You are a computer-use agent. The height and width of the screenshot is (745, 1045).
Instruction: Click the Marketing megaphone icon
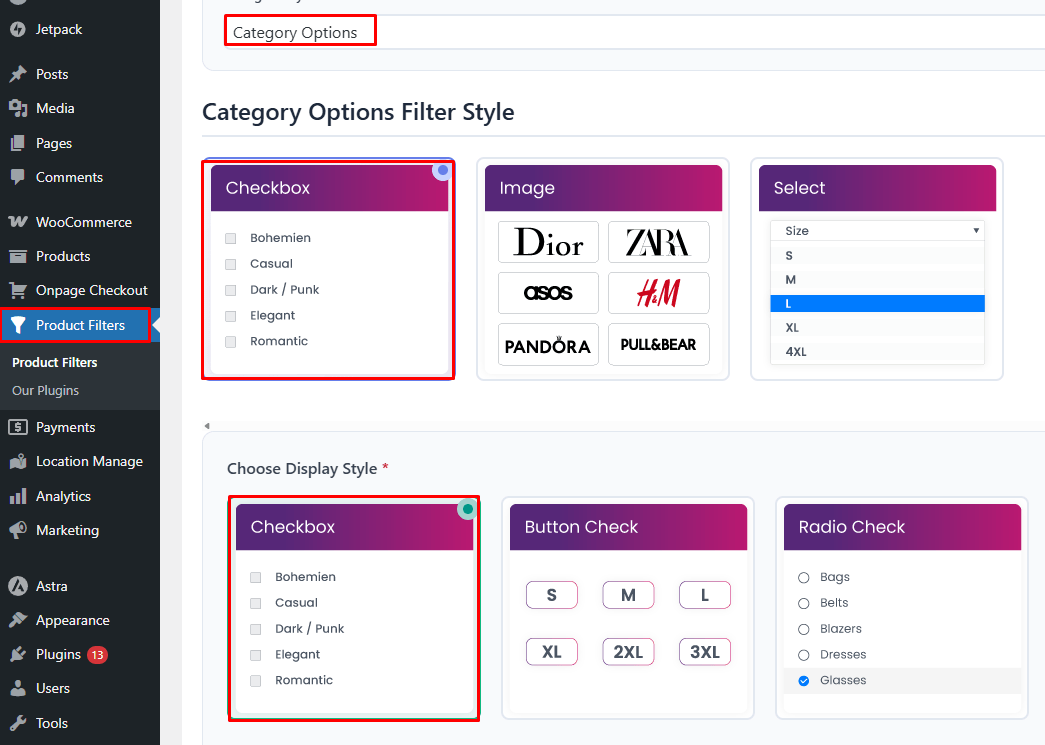[18, 530]
